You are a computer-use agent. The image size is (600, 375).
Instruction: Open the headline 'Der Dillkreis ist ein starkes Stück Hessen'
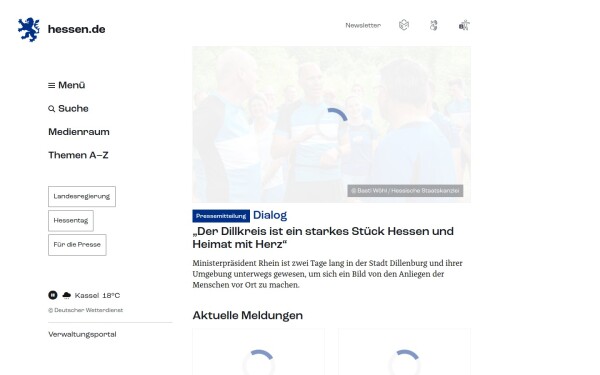[x=323, y=238]
